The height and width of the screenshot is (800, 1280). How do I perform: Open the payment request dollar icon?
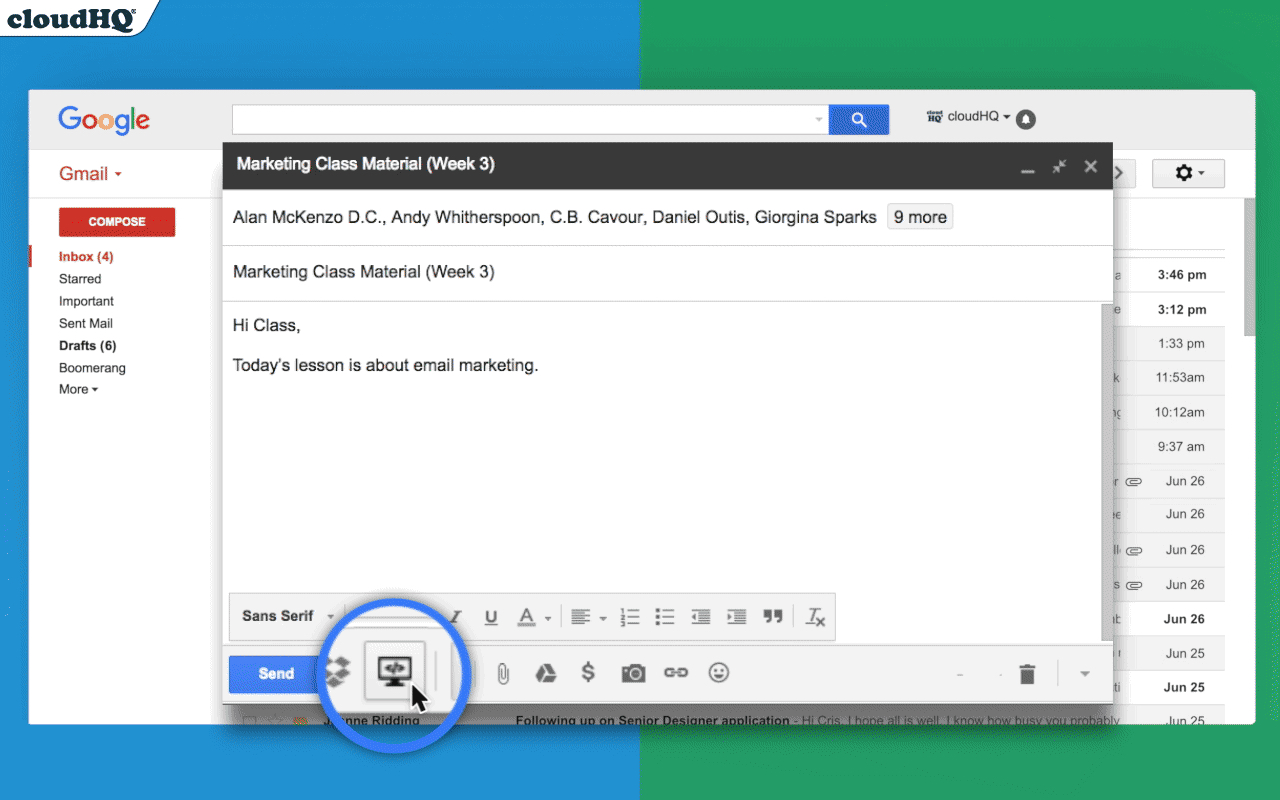coord(588,673)
